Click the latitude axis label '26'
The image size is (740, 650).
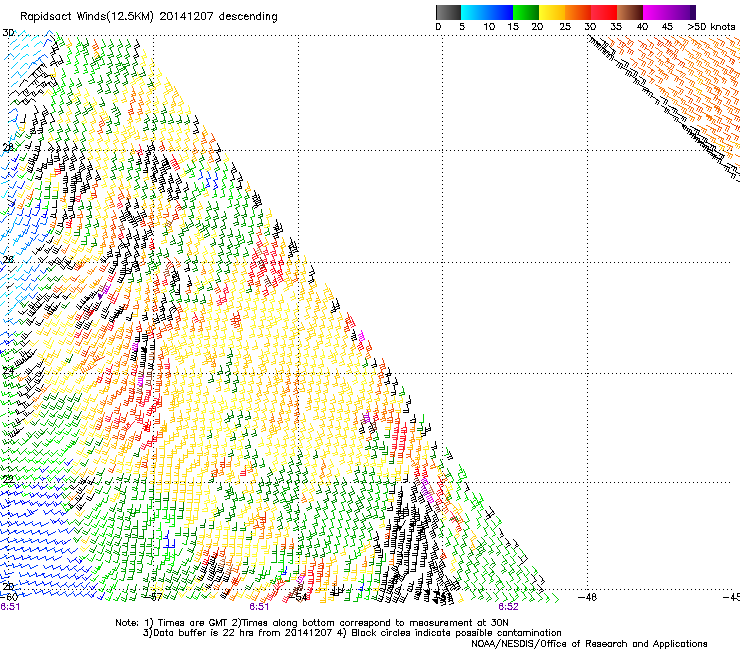[8, 260]
